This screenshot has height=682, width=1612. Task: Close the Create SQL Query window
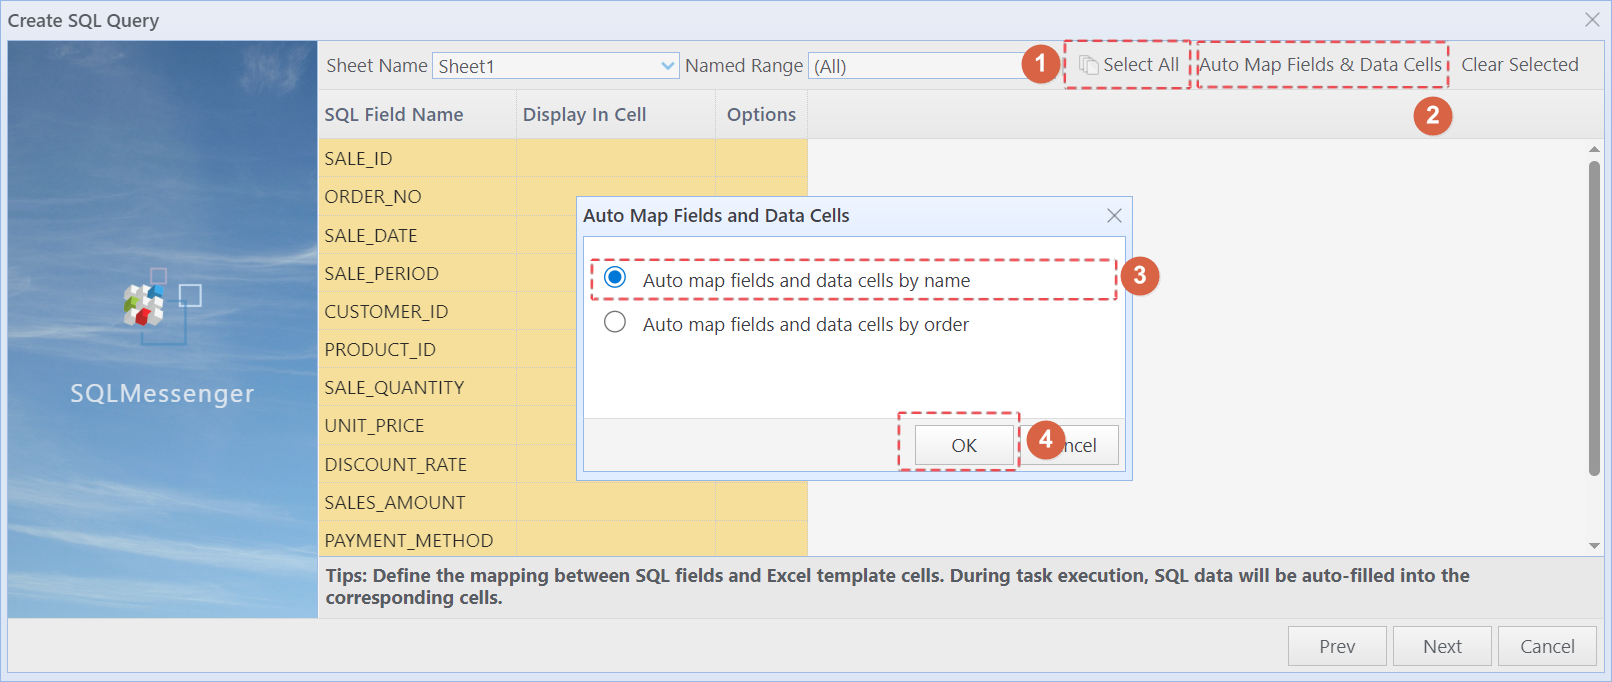pyautogui.click(x=1592, y=20)
